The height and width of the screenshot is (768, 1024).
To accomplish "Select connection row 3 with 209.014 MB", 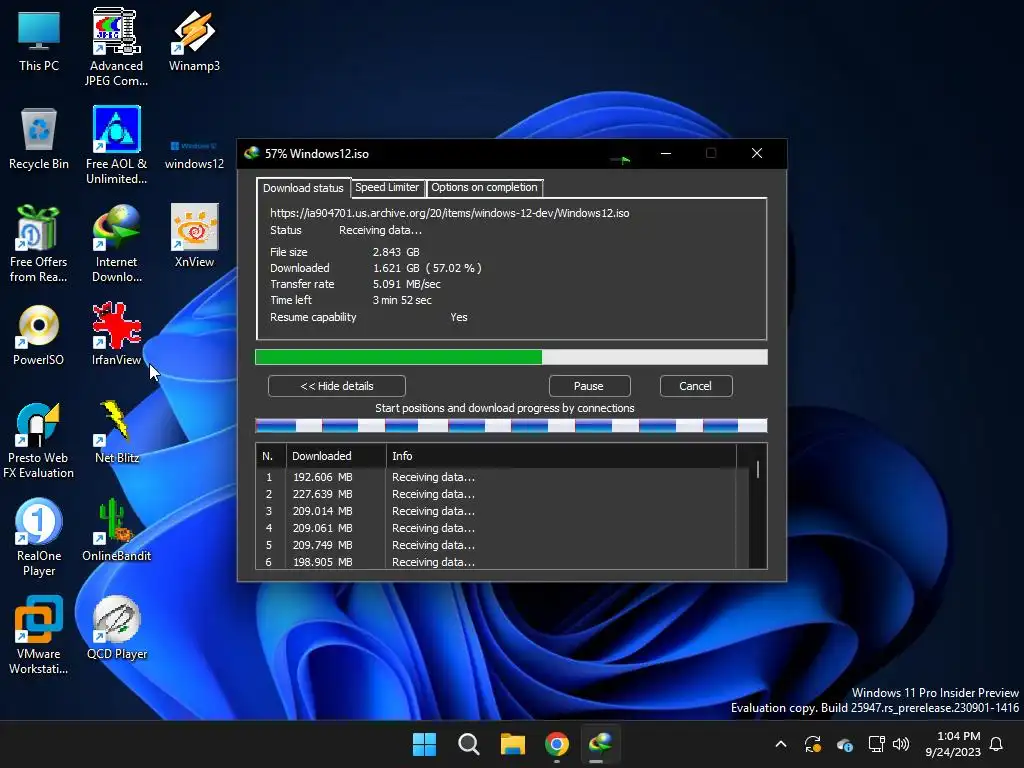I will pos(496,511).
